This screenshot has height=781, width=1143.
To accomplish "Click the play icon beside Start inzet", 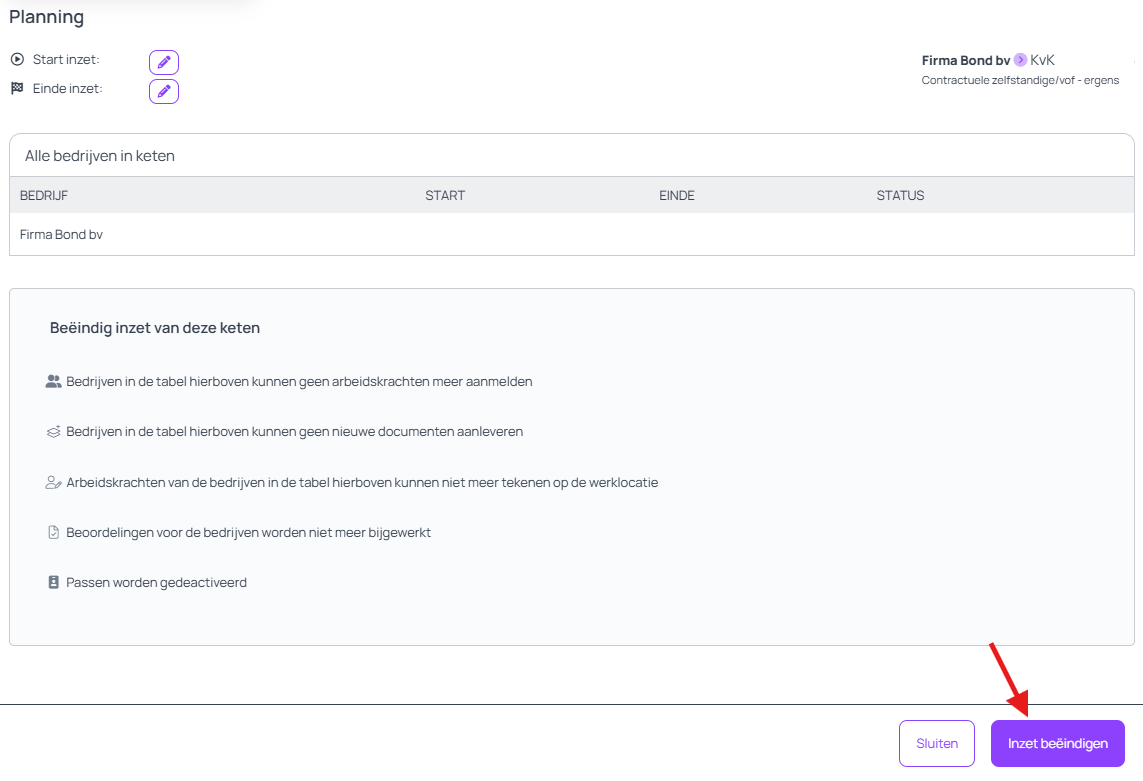I will [x=17, y=60].
